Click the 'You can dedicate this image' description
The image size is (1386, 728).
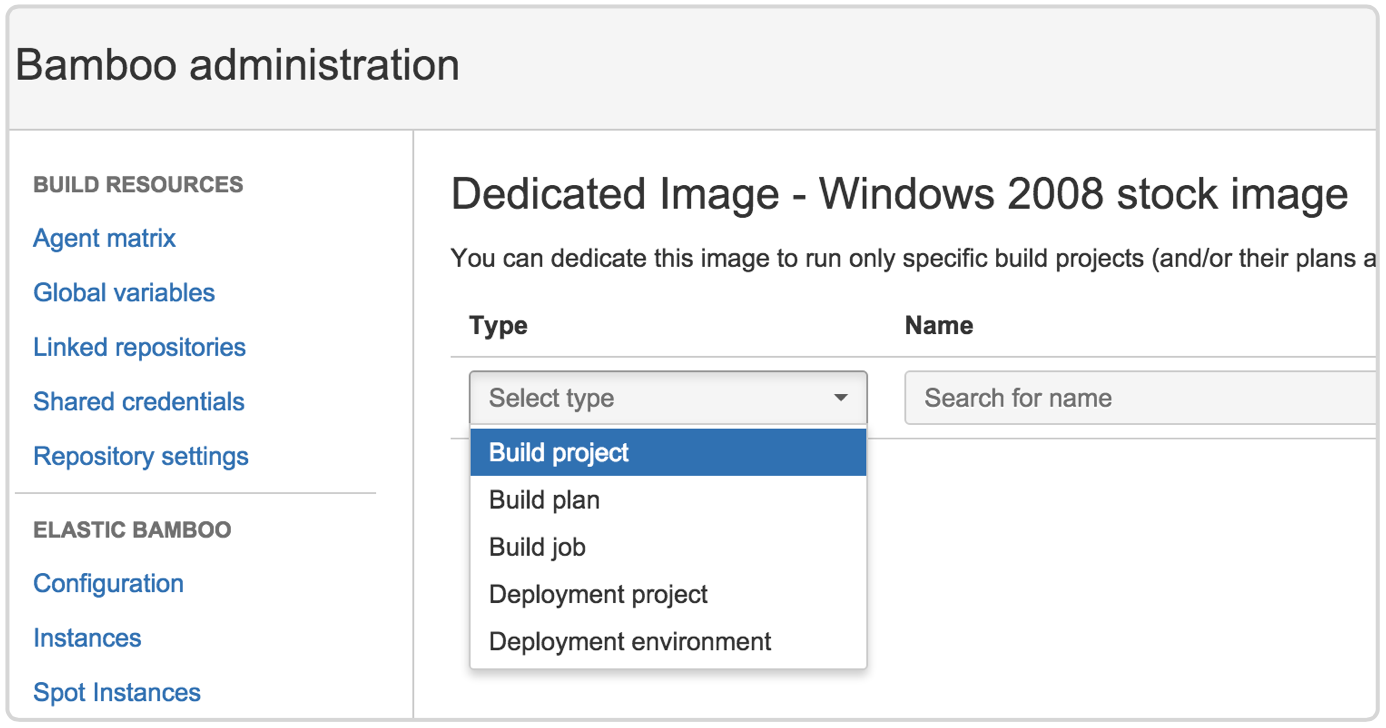pyautogui.click(x=913, y=259)
